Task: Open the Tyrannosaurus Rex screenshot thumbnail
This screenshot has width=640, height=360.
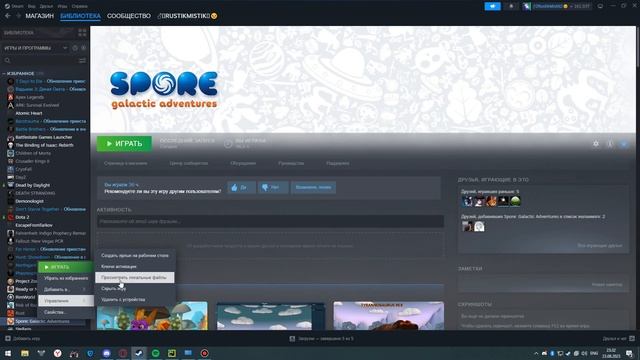Action: coord(389,316)
